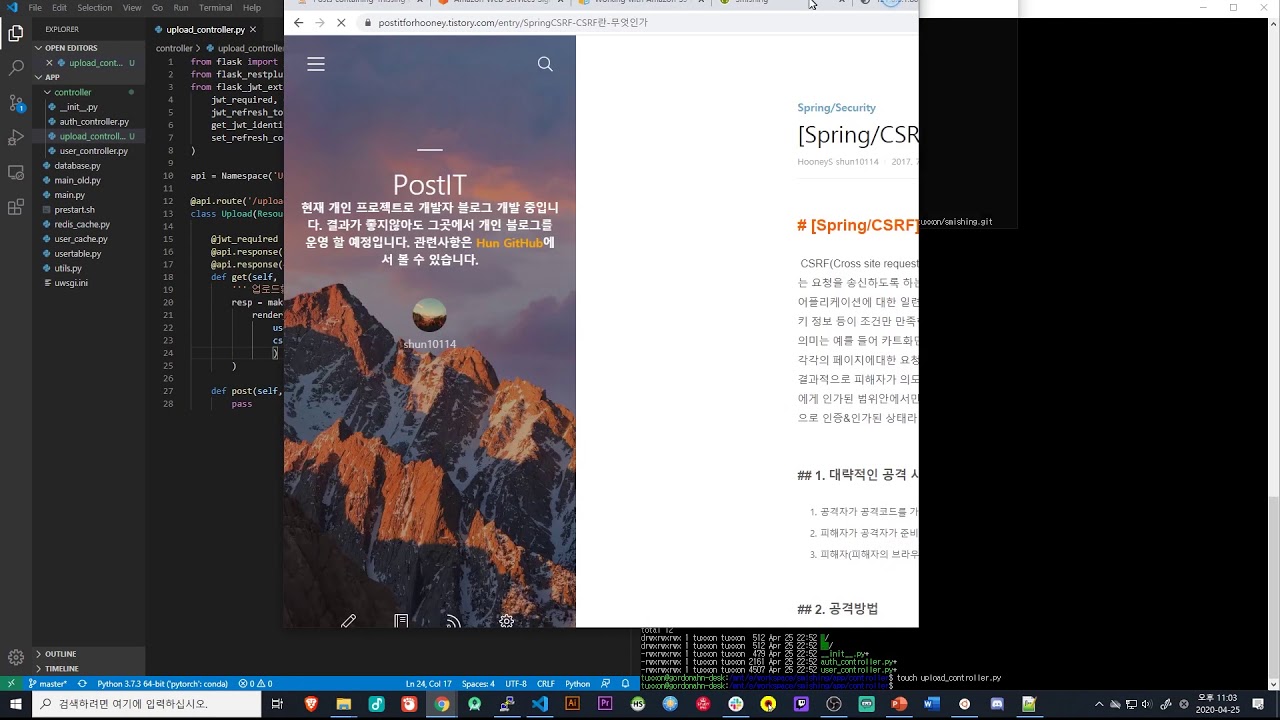
Task: Open the Explorer view in VS Code
Action: click(15, 33)
